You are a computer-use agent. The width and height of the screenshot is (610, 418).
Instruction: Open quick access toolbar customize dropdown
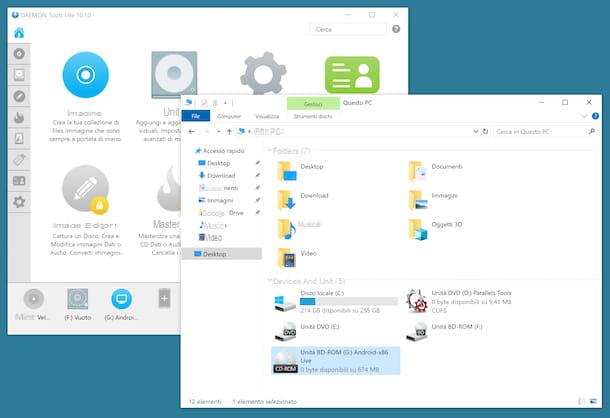point(225,103)
